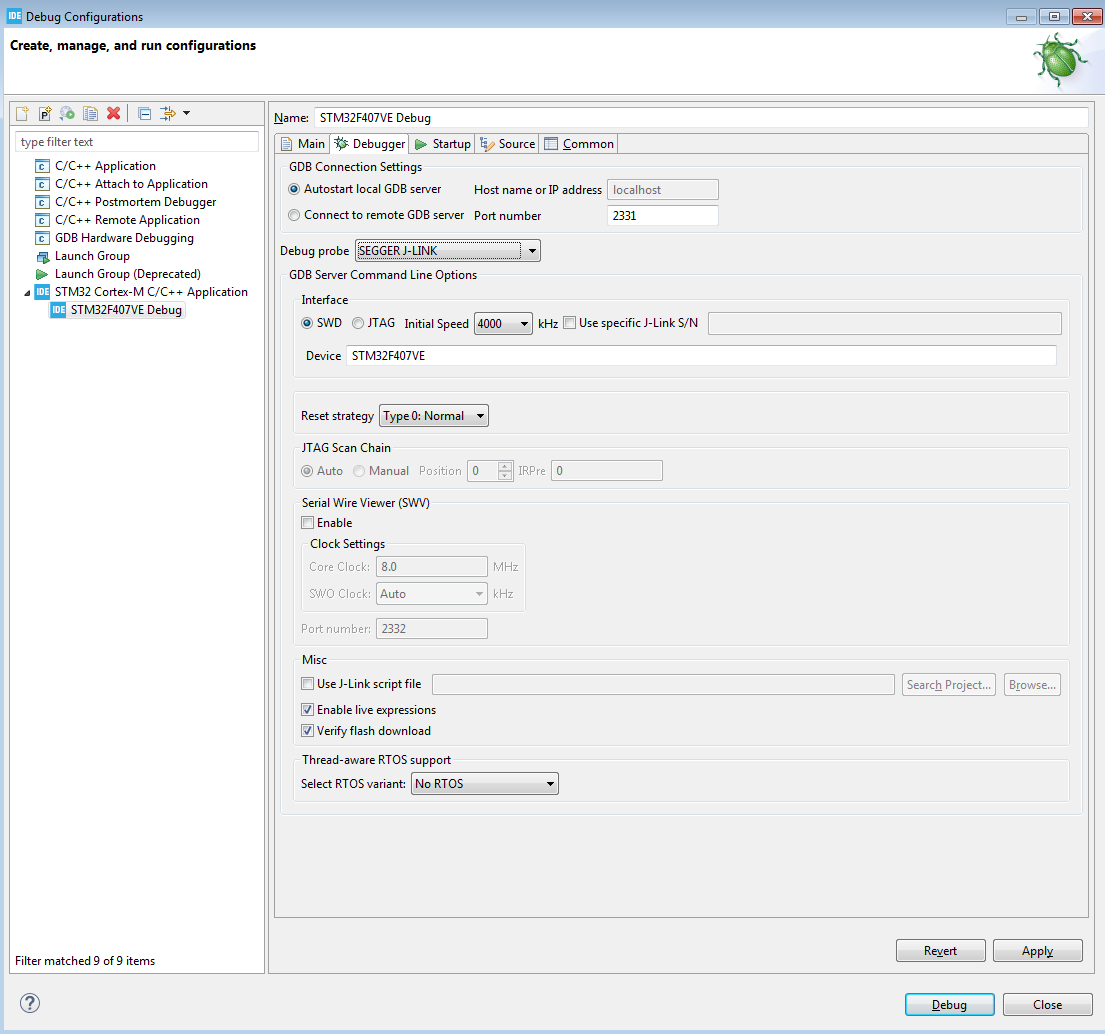The width and height of the screenshot is (1105, 1034).
Task: Collapse the STM32 Cortex-M C/C++ Application node
Action: (27, 292)
